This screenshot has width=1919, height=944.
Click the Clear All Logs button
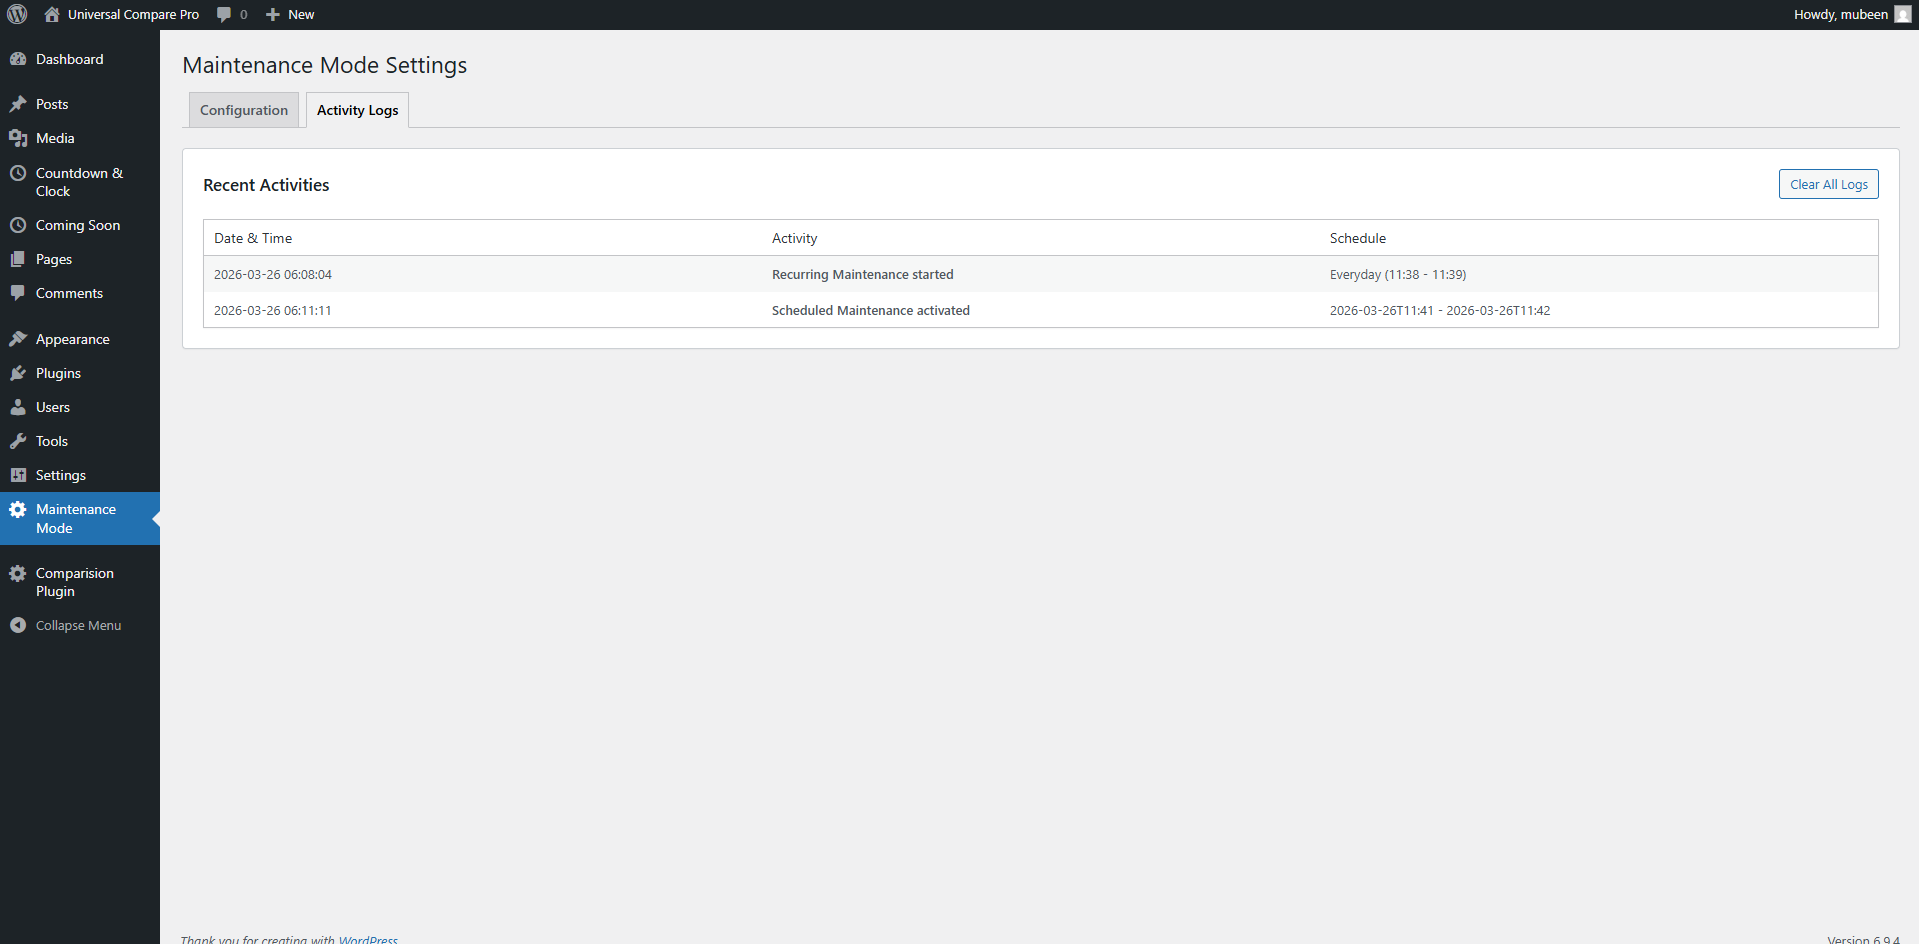click(1828, 184)
